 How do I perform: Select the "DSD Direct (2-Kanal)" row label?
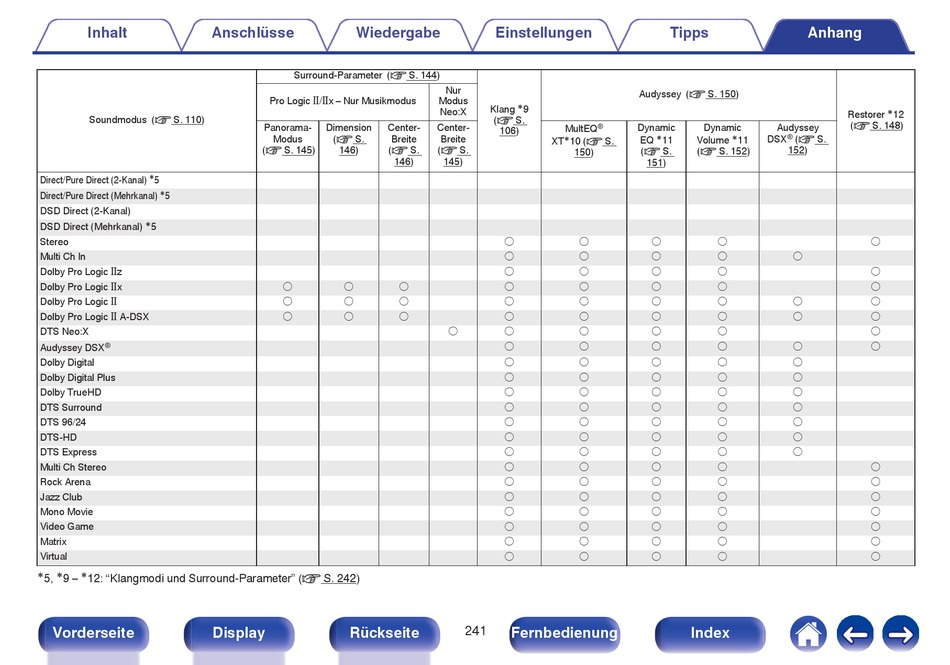[x=85, y=211]
